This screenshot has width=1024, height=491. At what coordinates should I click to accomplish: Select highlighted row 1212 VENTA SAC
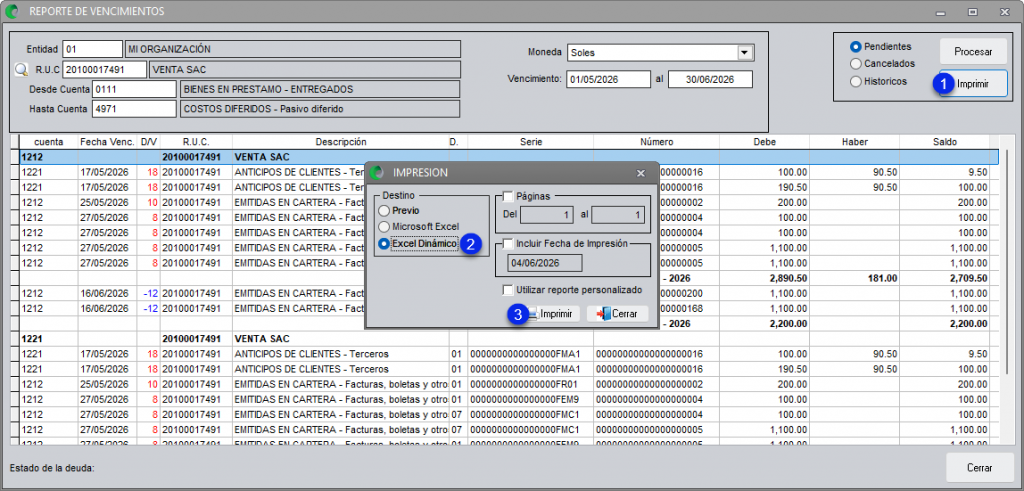[x=509, y=157]
